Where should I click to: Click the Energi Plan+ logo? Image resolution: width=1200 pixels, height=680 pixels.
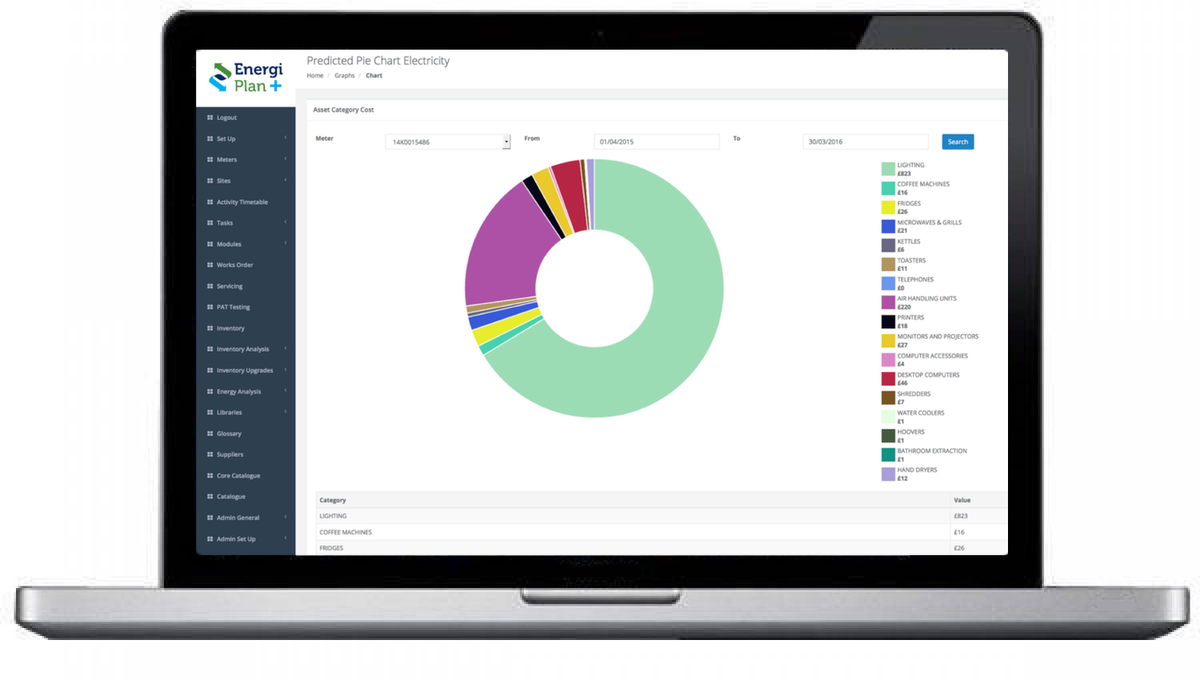(246, 78)
